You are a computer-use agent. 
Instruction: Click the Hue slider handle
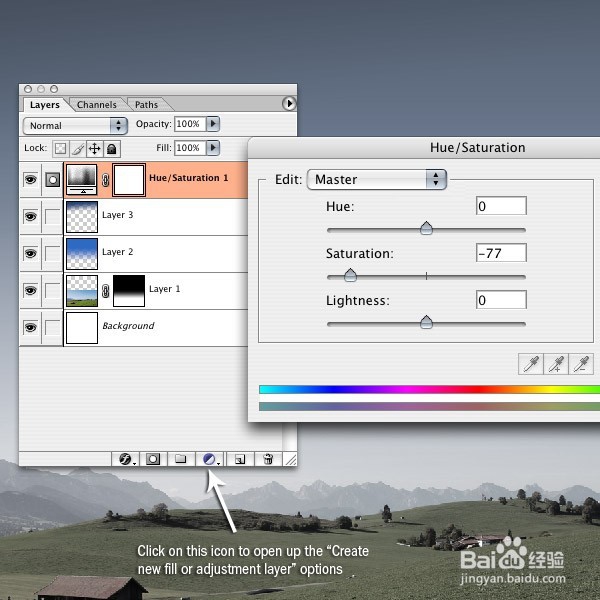[426, 228]
